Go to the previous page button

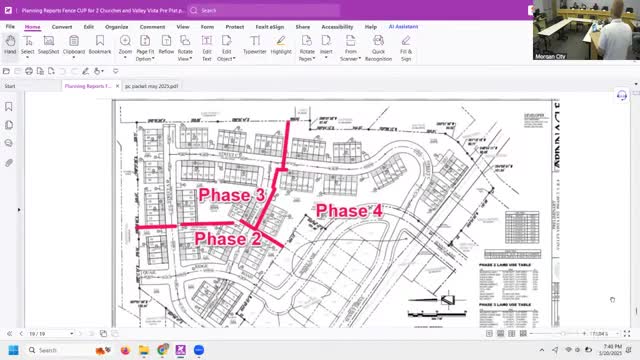tap(21, 334)
